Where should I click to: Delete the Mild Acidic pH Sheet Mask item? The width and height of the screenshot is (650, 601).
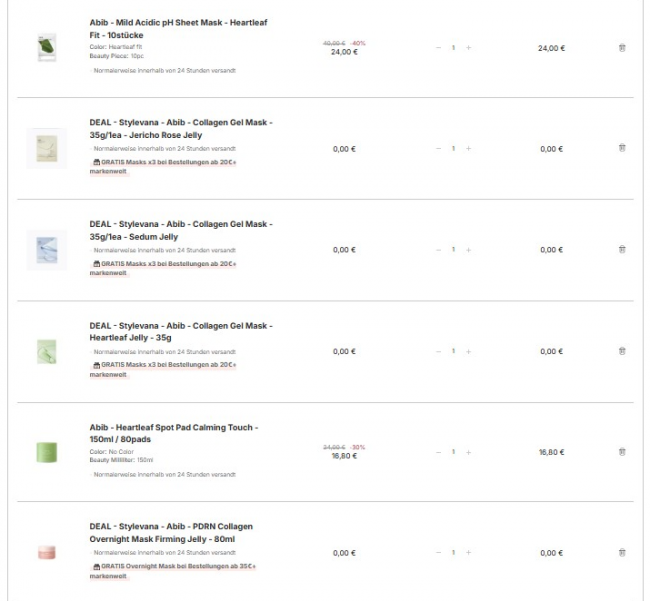[x=621, y=47]
